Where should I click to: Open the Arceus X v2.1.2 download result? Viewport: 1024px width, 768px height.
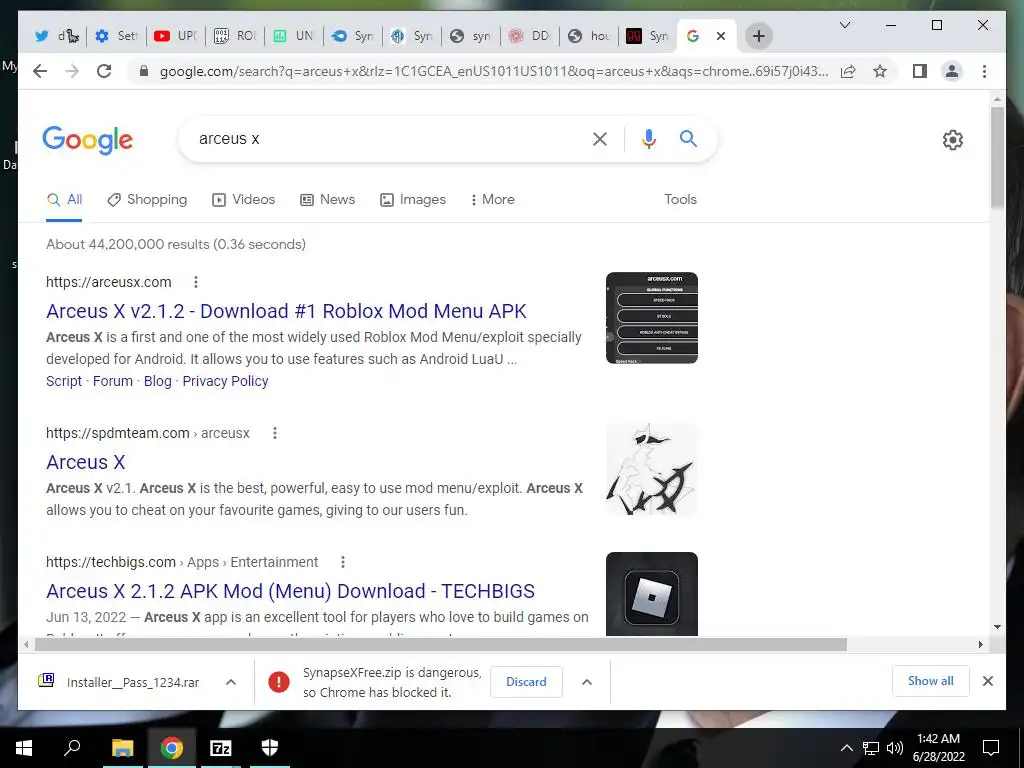tap(286, 311)
